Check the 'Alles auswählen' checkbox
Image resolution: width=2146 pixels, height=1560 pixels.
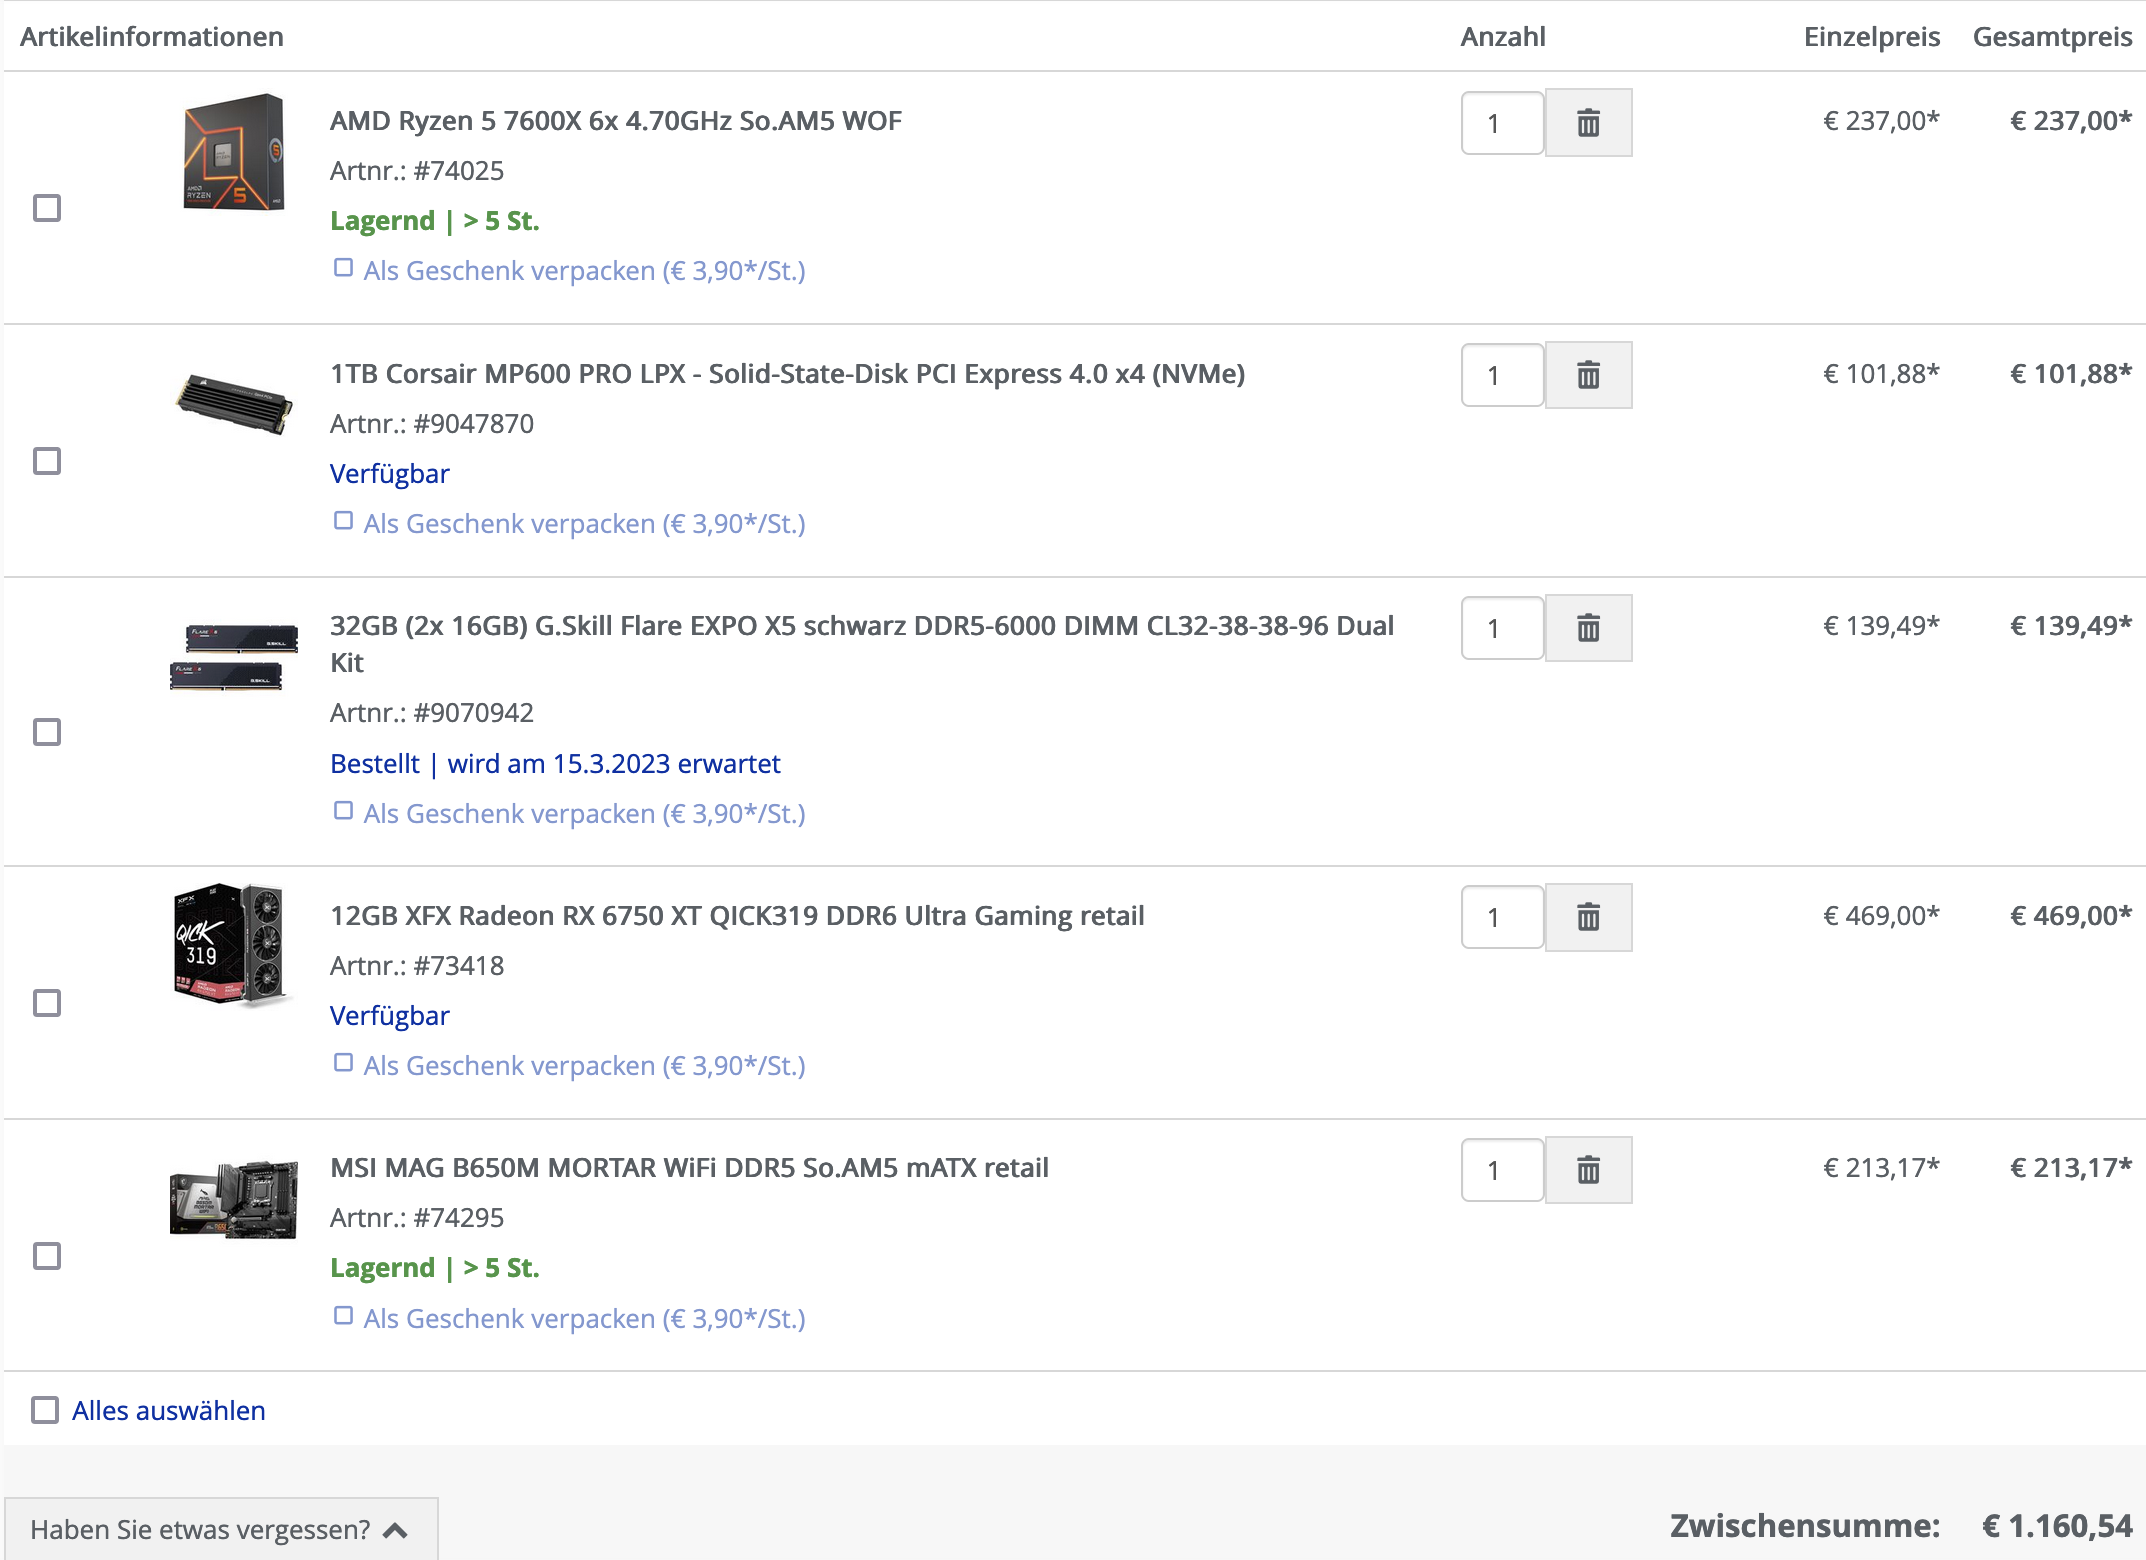click(x=45, y=1410)
